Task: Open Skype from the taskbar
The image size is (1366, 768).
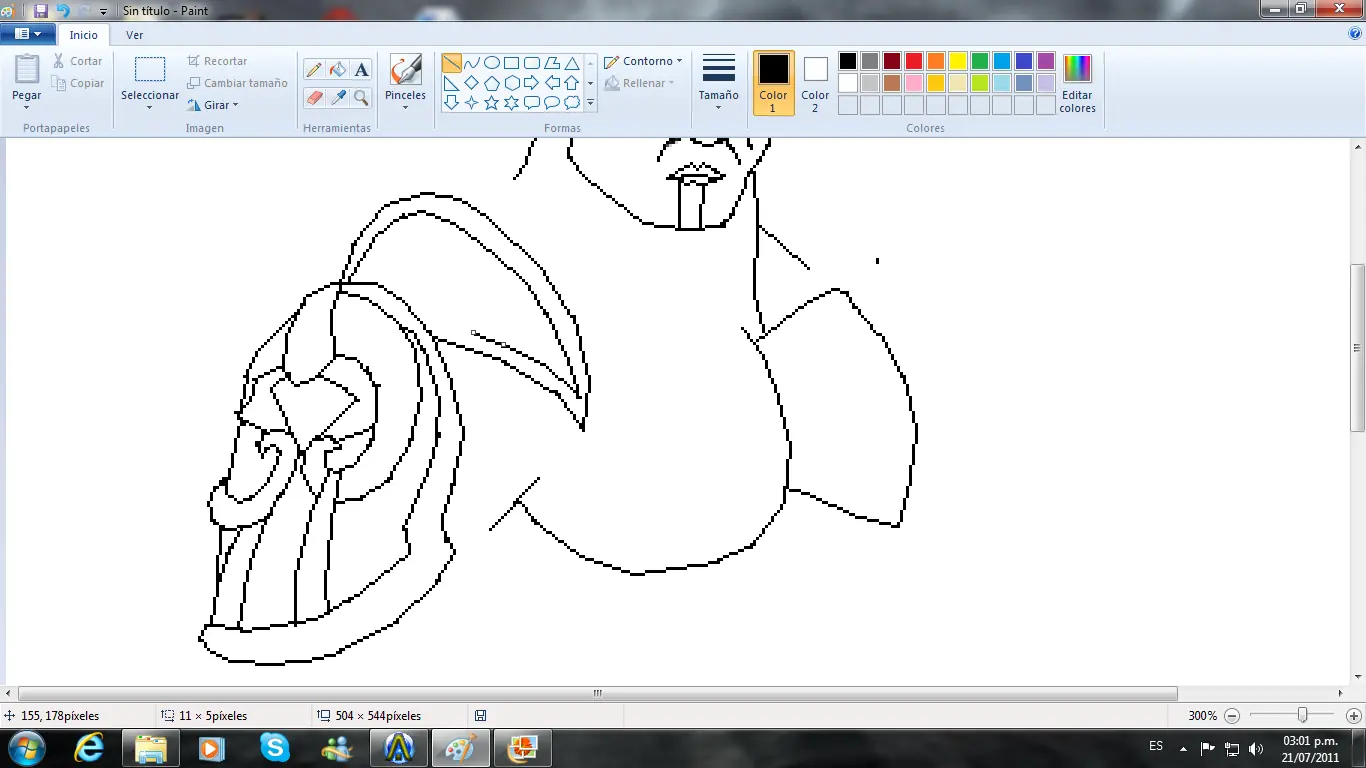Action: pos(274,747)
